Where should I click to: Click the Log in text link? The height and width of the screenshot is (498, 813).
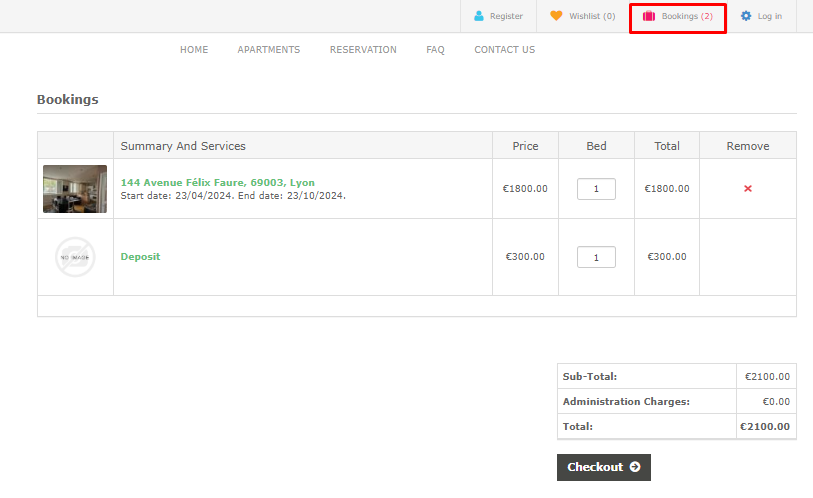point(770,16)
